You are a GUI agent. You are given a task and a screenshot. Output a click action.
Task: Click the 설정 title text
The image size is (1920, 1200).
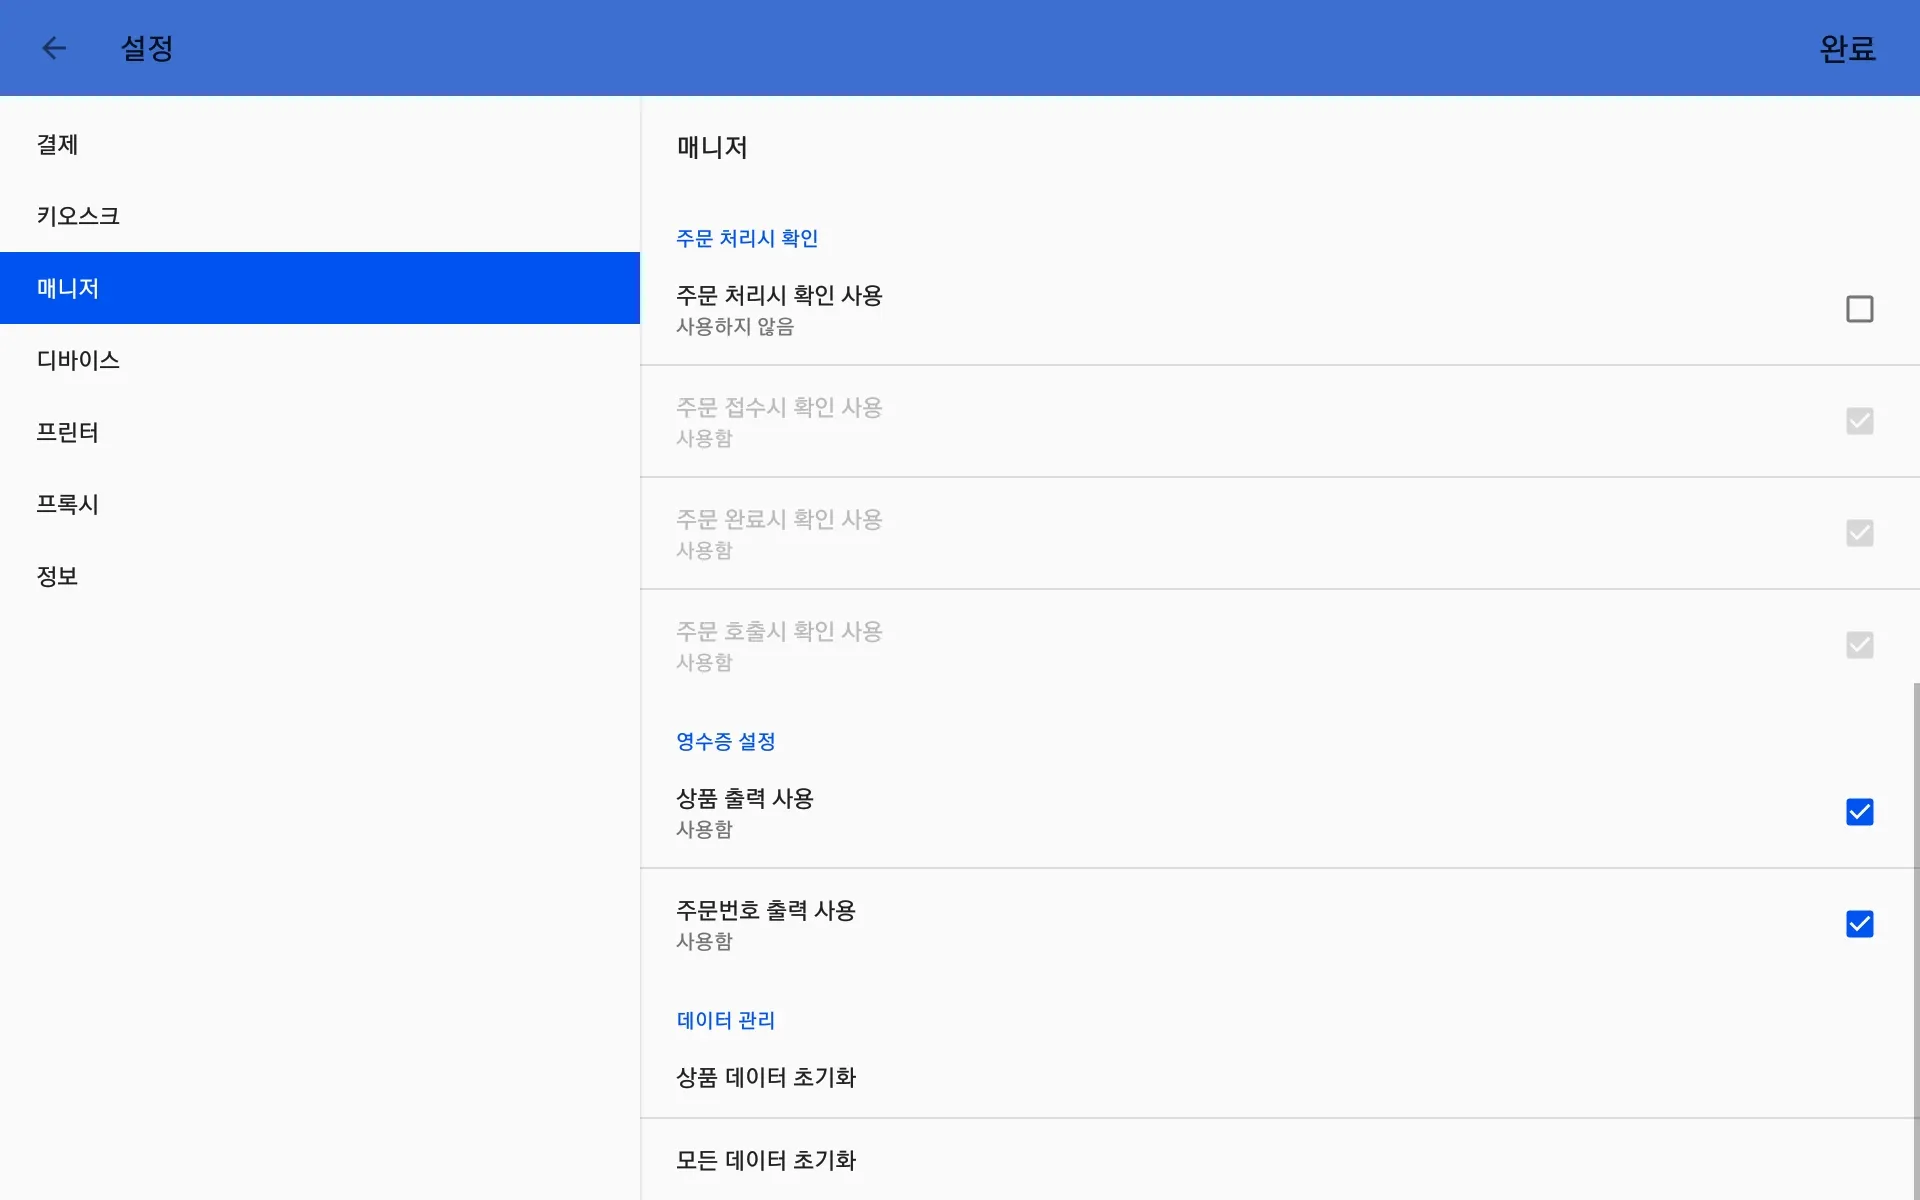click(147, 48)
